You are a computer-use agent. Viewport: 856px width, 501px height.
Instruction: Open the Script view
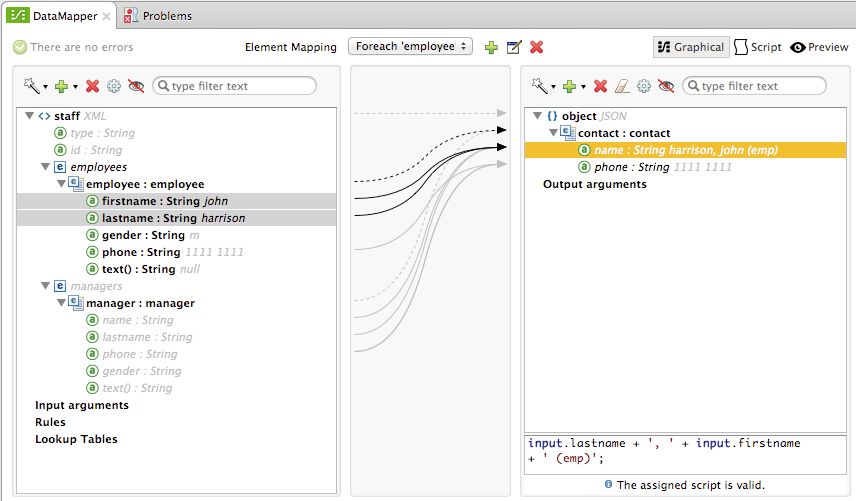tap(758, 47)
